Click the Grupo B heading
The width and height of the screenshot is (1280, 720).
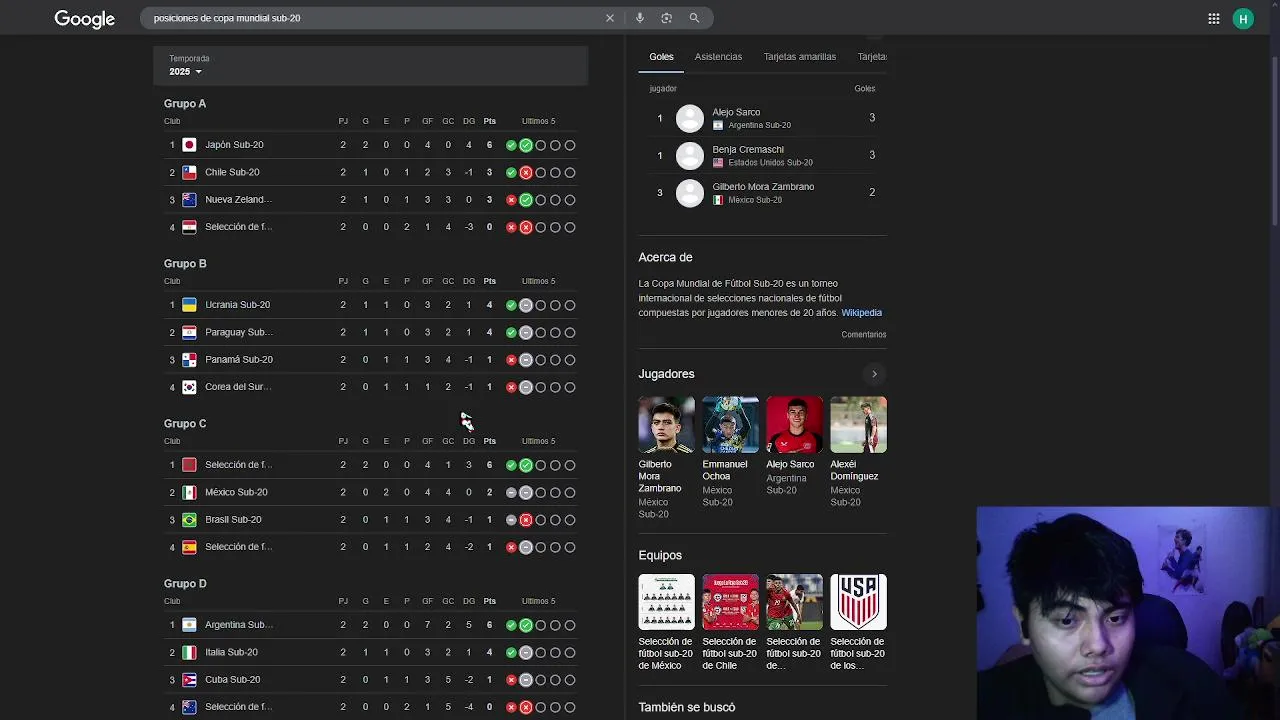185,264
